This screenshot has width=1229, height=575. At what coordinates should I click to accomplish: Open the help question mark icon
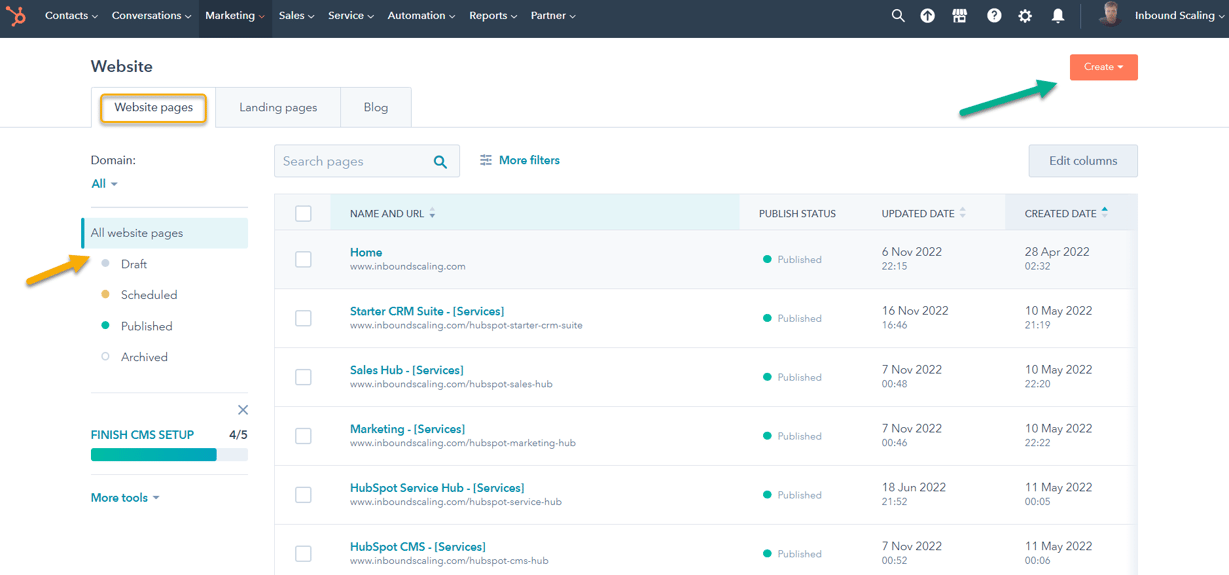click(994, 16)
